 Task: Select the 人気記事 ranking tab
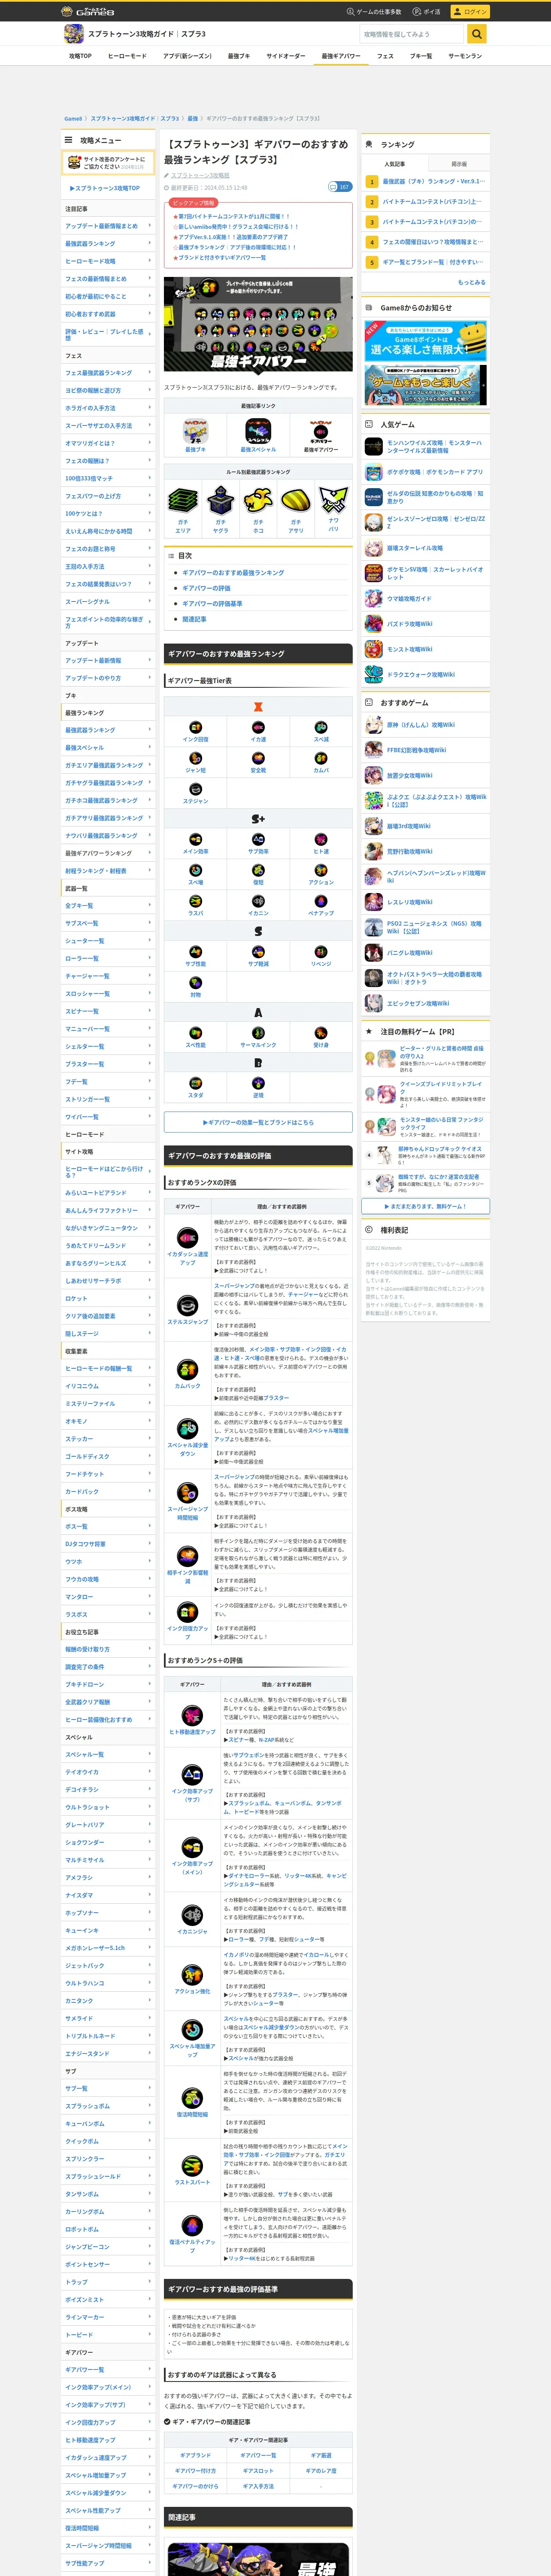point(395,164)
